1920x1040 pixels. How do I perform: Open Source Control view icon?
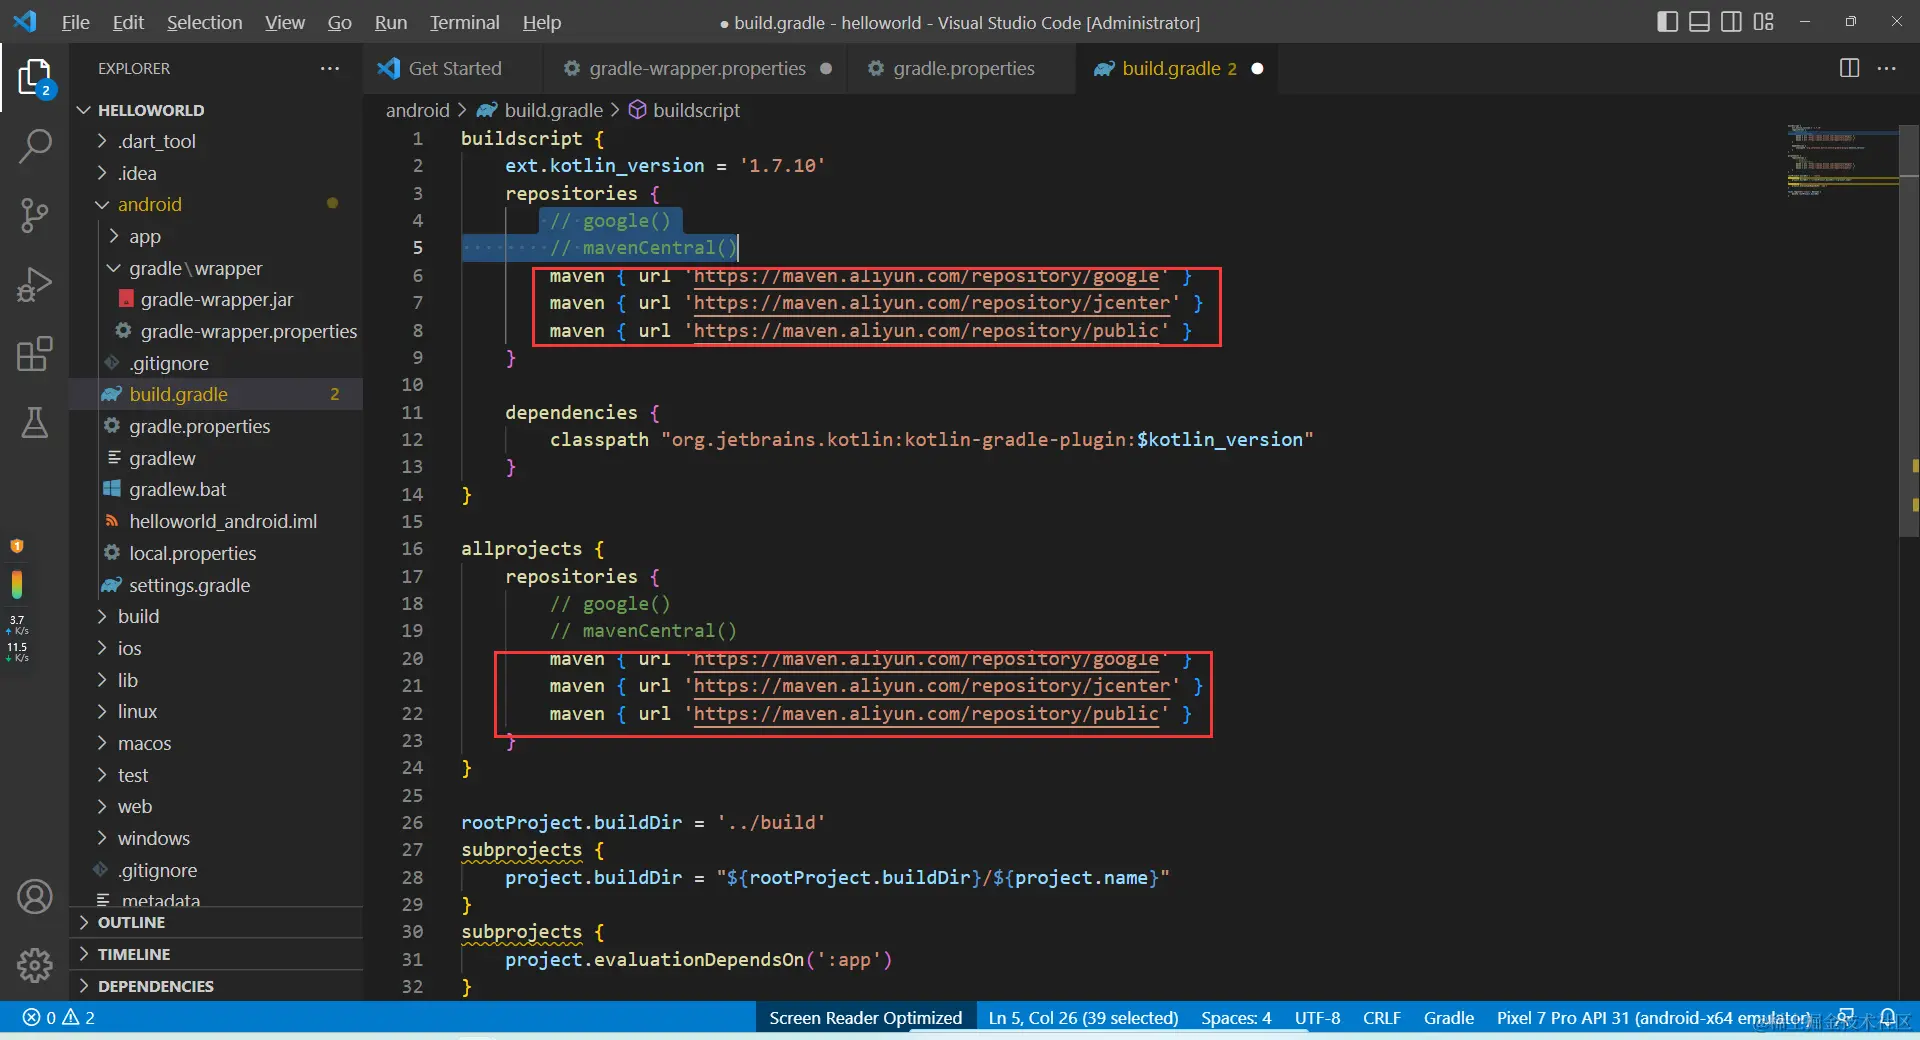[x=34, y=215]
